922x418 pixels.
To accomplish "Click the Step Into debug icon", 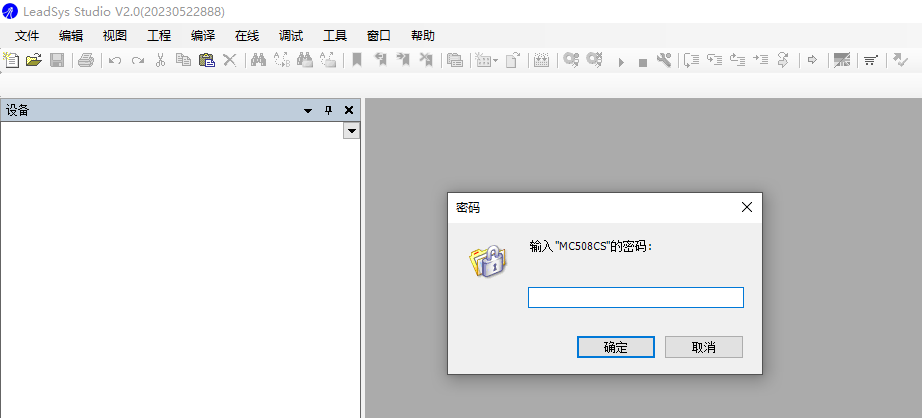I will [x=714, y=60].
